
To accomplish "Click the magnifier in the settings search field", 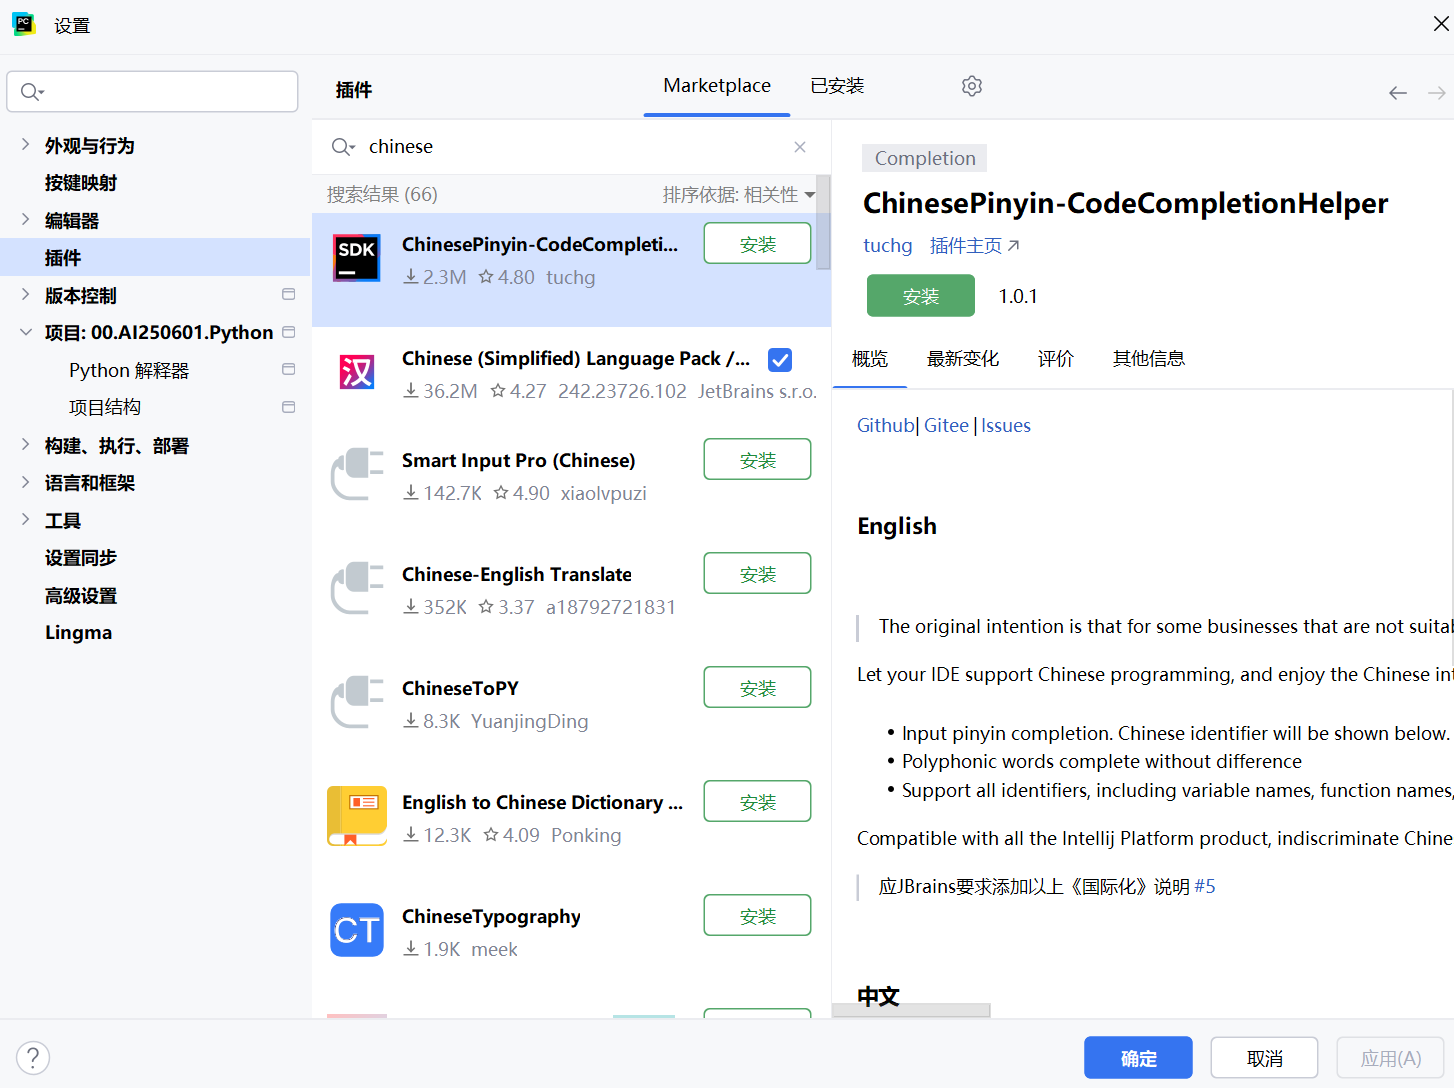I will (x=31, y=91).
